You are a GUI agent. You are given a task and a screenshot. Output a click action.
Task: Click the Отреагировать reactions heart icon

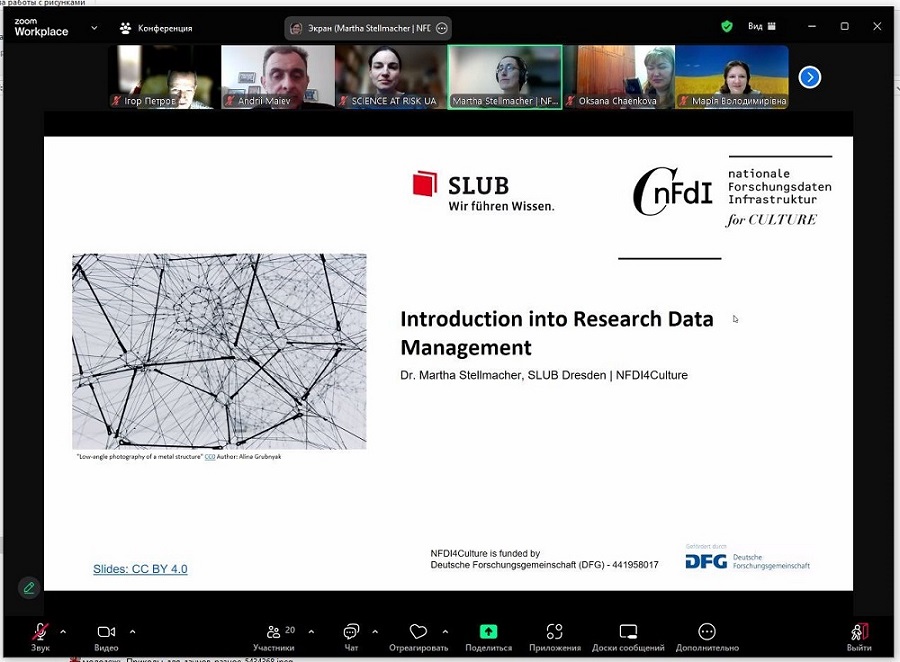[x=418, y=633]
